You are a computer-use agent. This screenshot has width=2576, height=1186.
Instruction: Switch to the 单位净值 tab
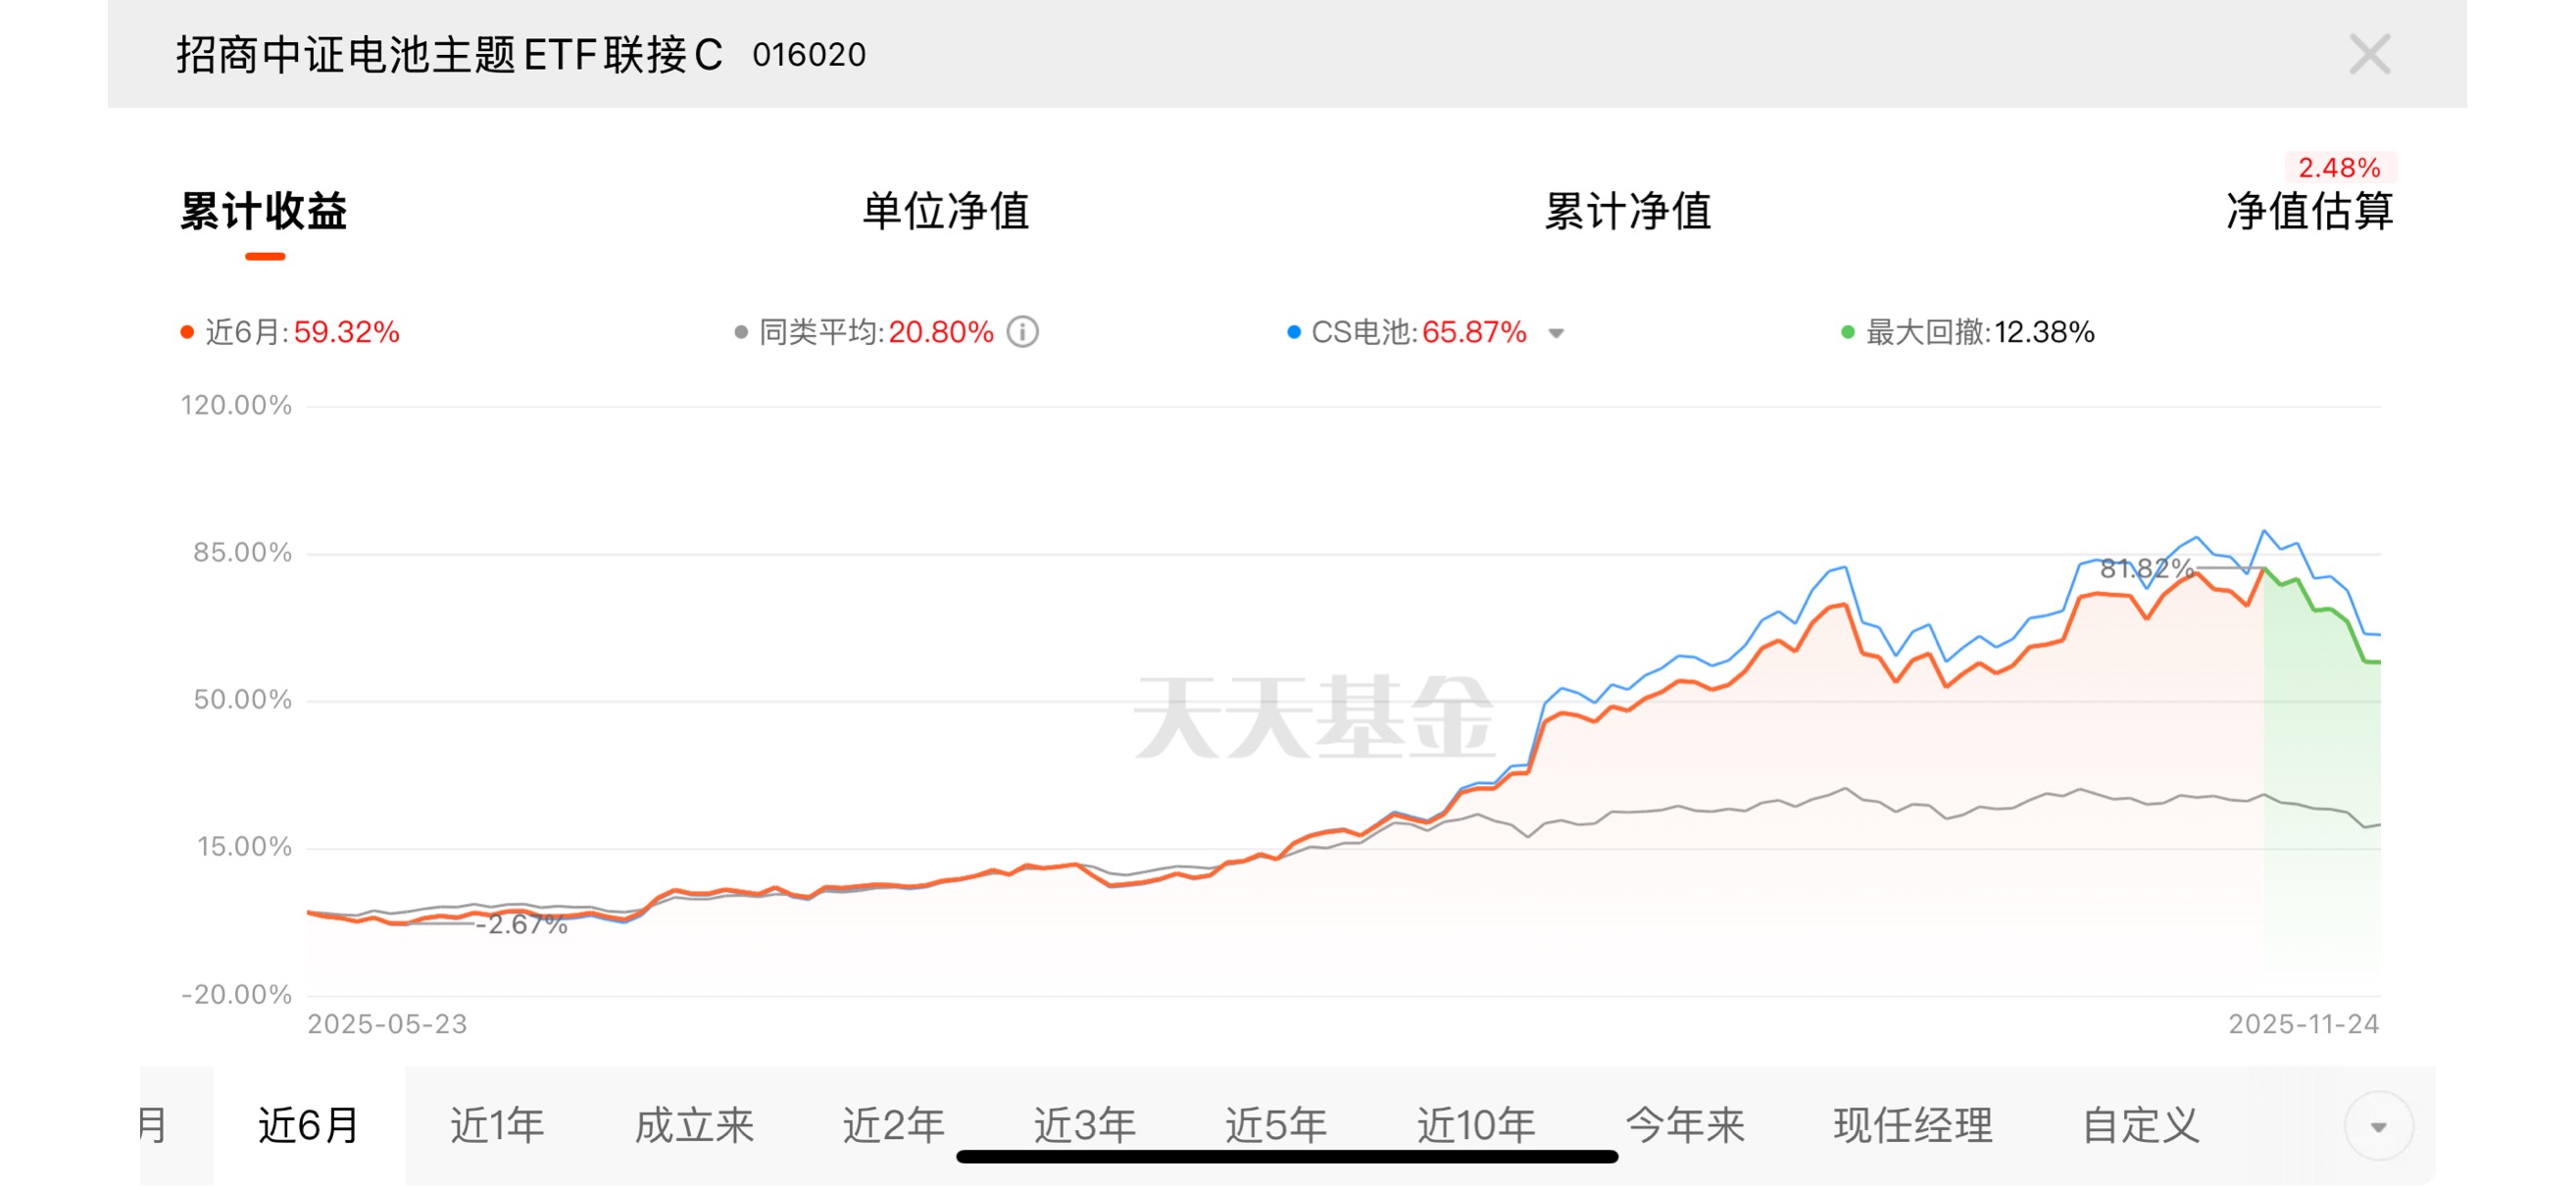945,212
